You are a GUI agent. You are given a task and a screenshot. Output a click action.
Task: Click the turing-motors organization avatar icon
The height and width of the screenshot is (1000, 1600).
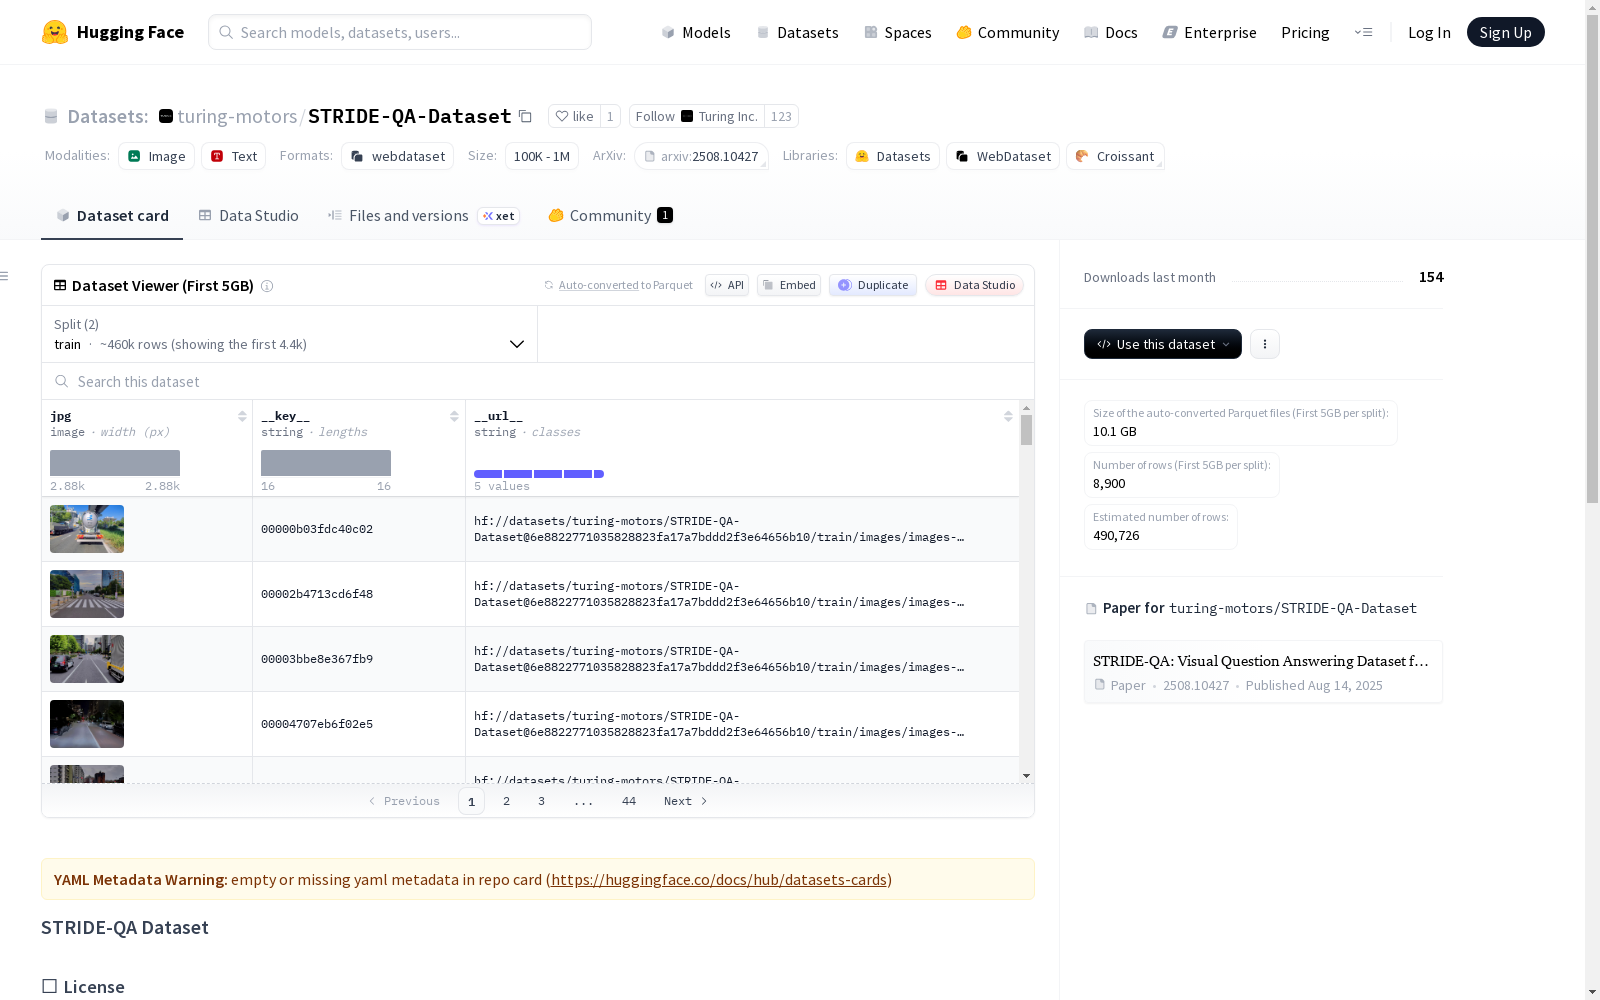(x=166, y=116)
